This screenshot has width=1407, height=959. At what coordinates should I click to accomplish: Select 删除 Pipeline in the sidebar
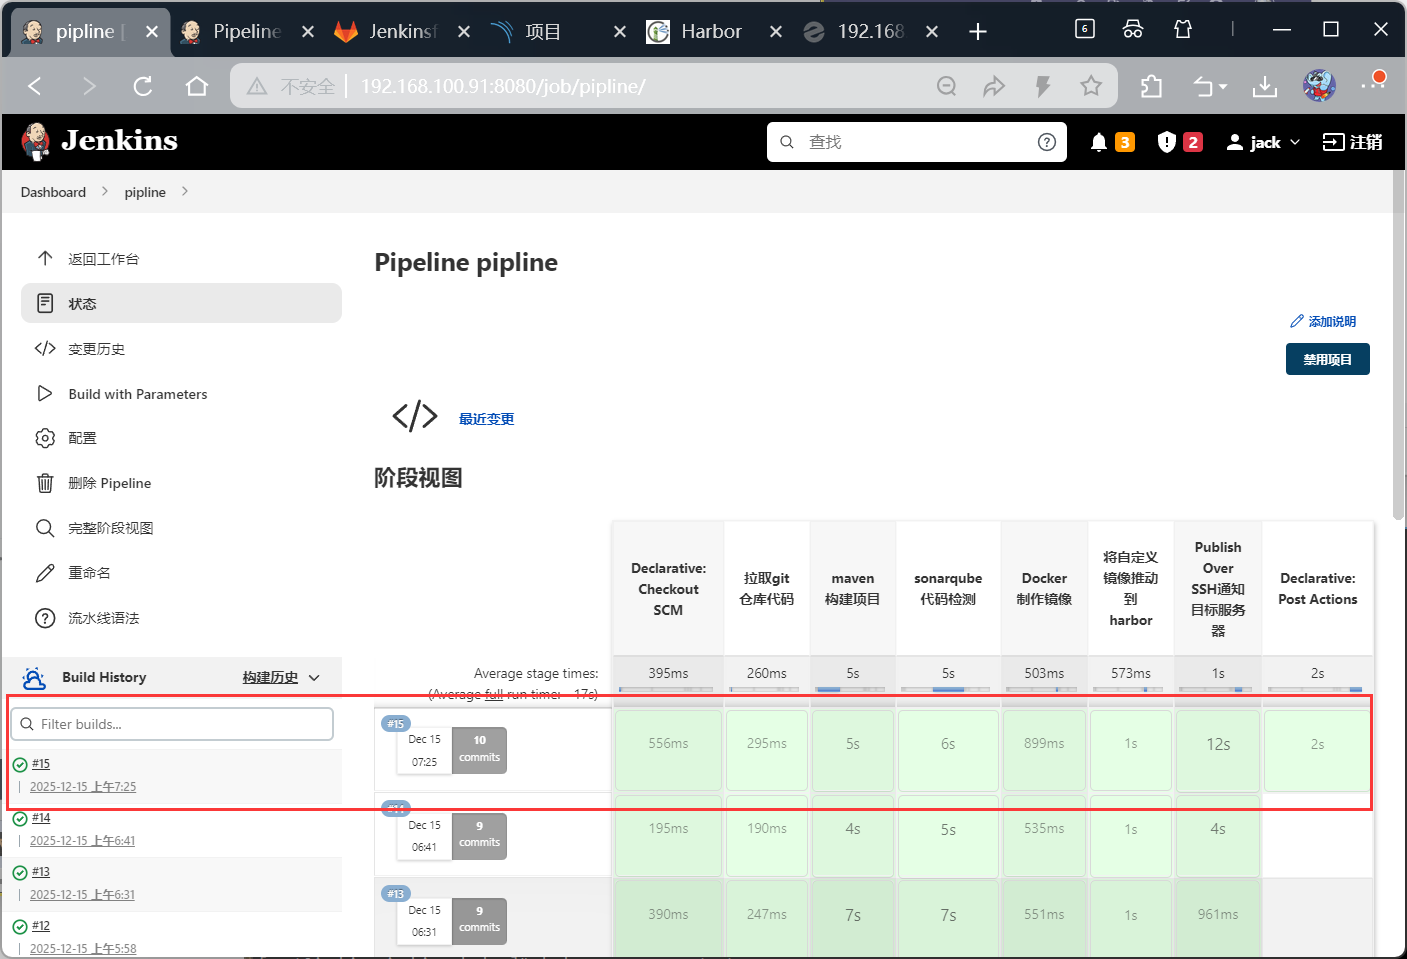point(181,483)
